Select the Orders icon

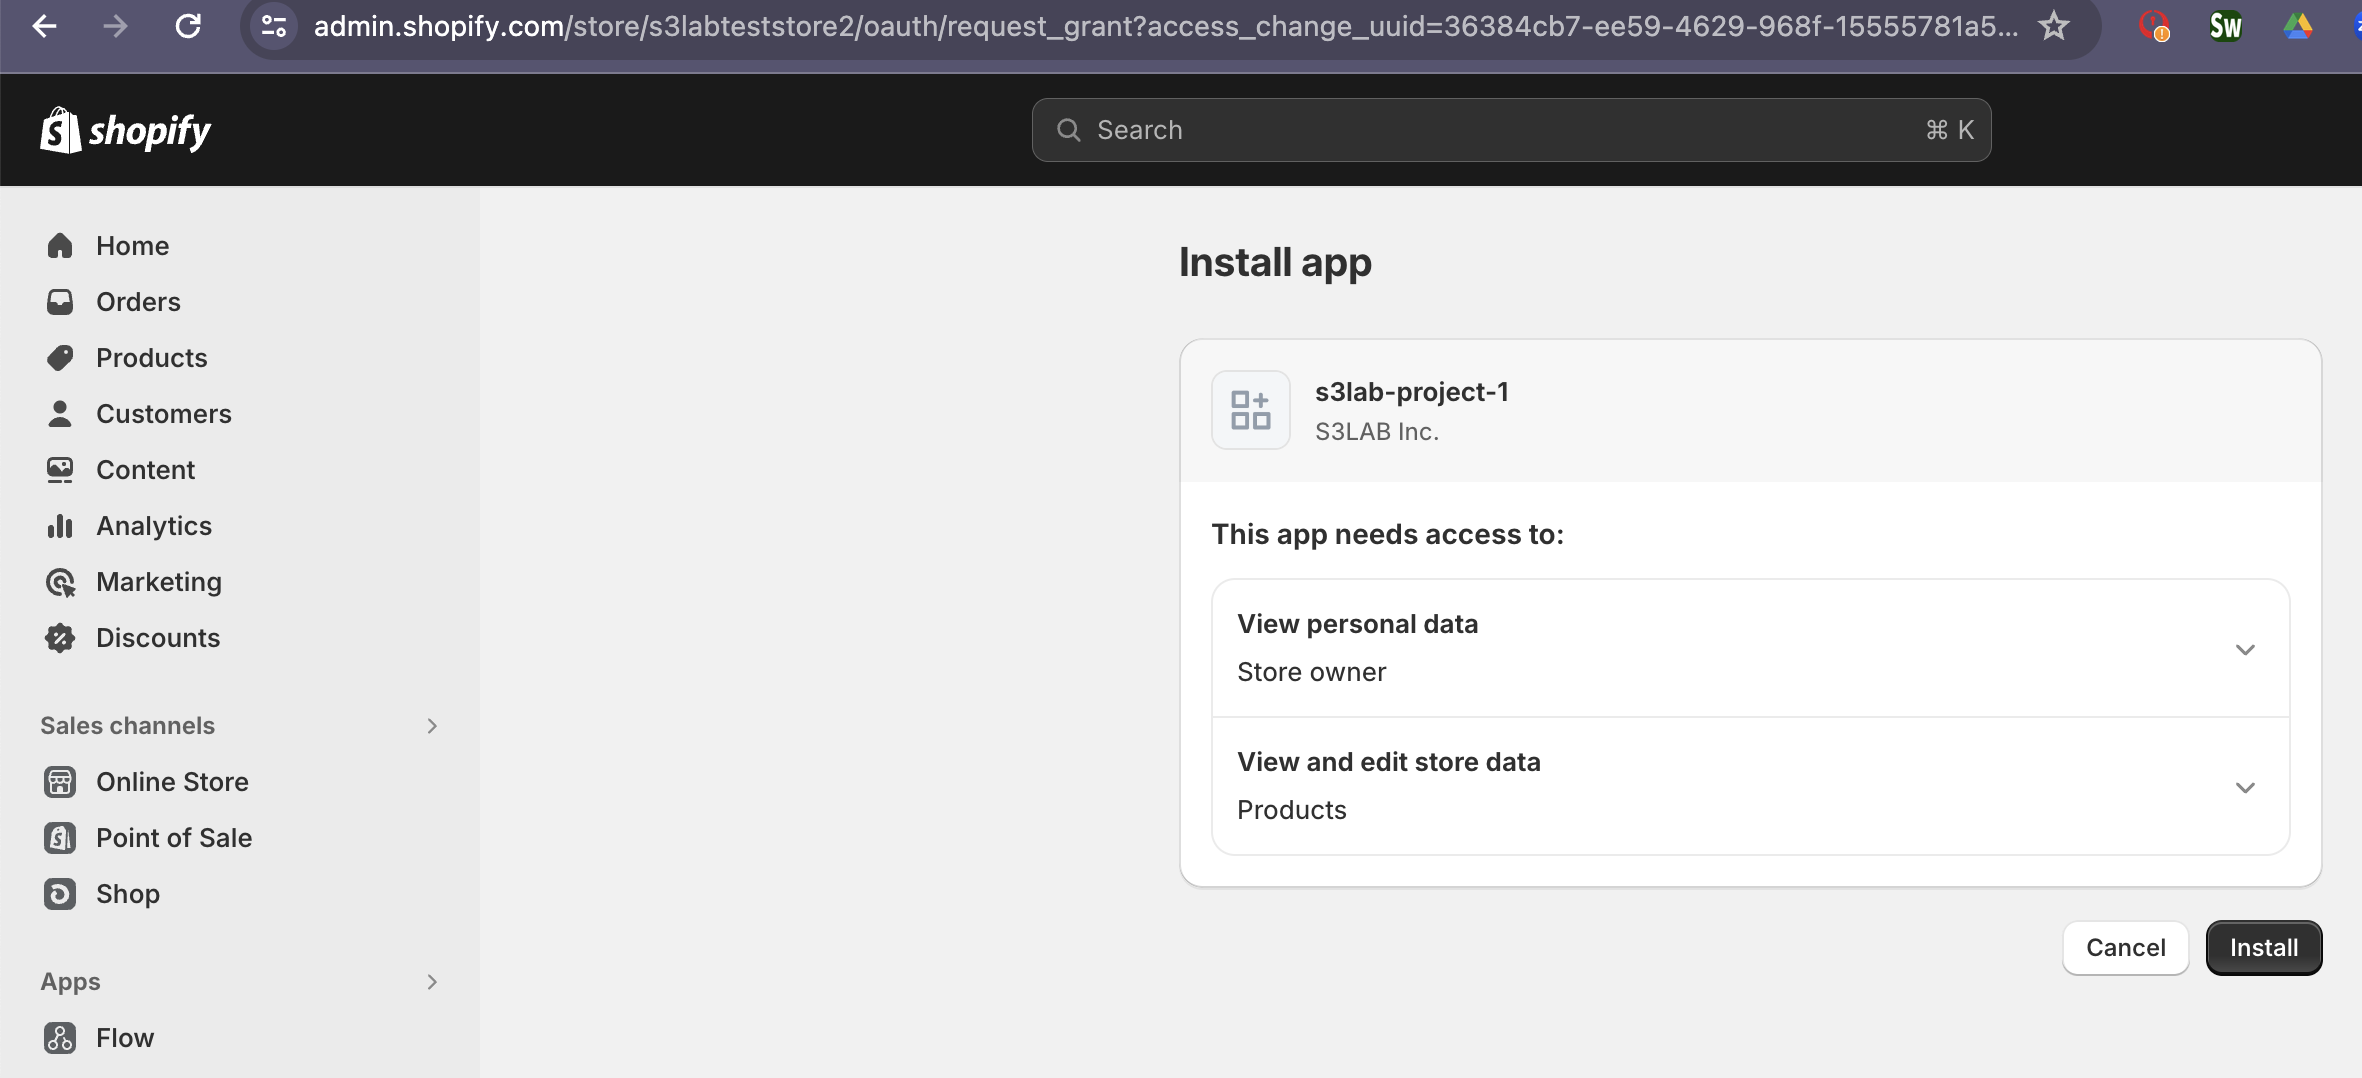click(x=60, y=301)
